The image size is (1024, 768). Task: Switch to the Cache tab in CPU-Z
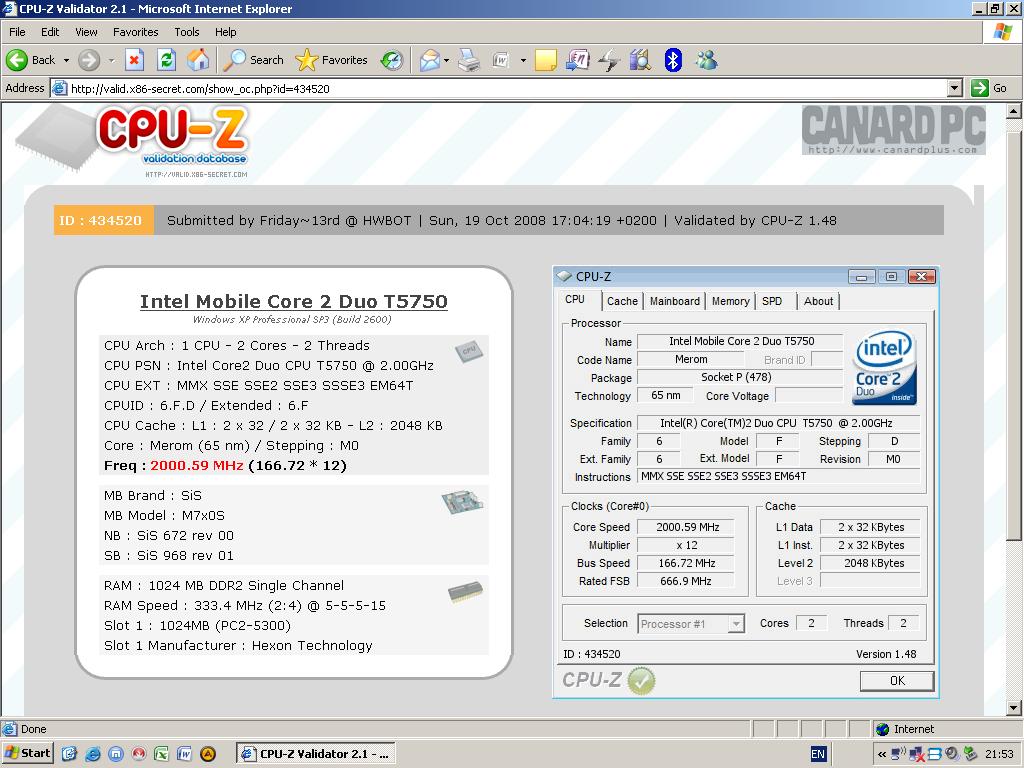pyautogui.click(x=622, y=301)
